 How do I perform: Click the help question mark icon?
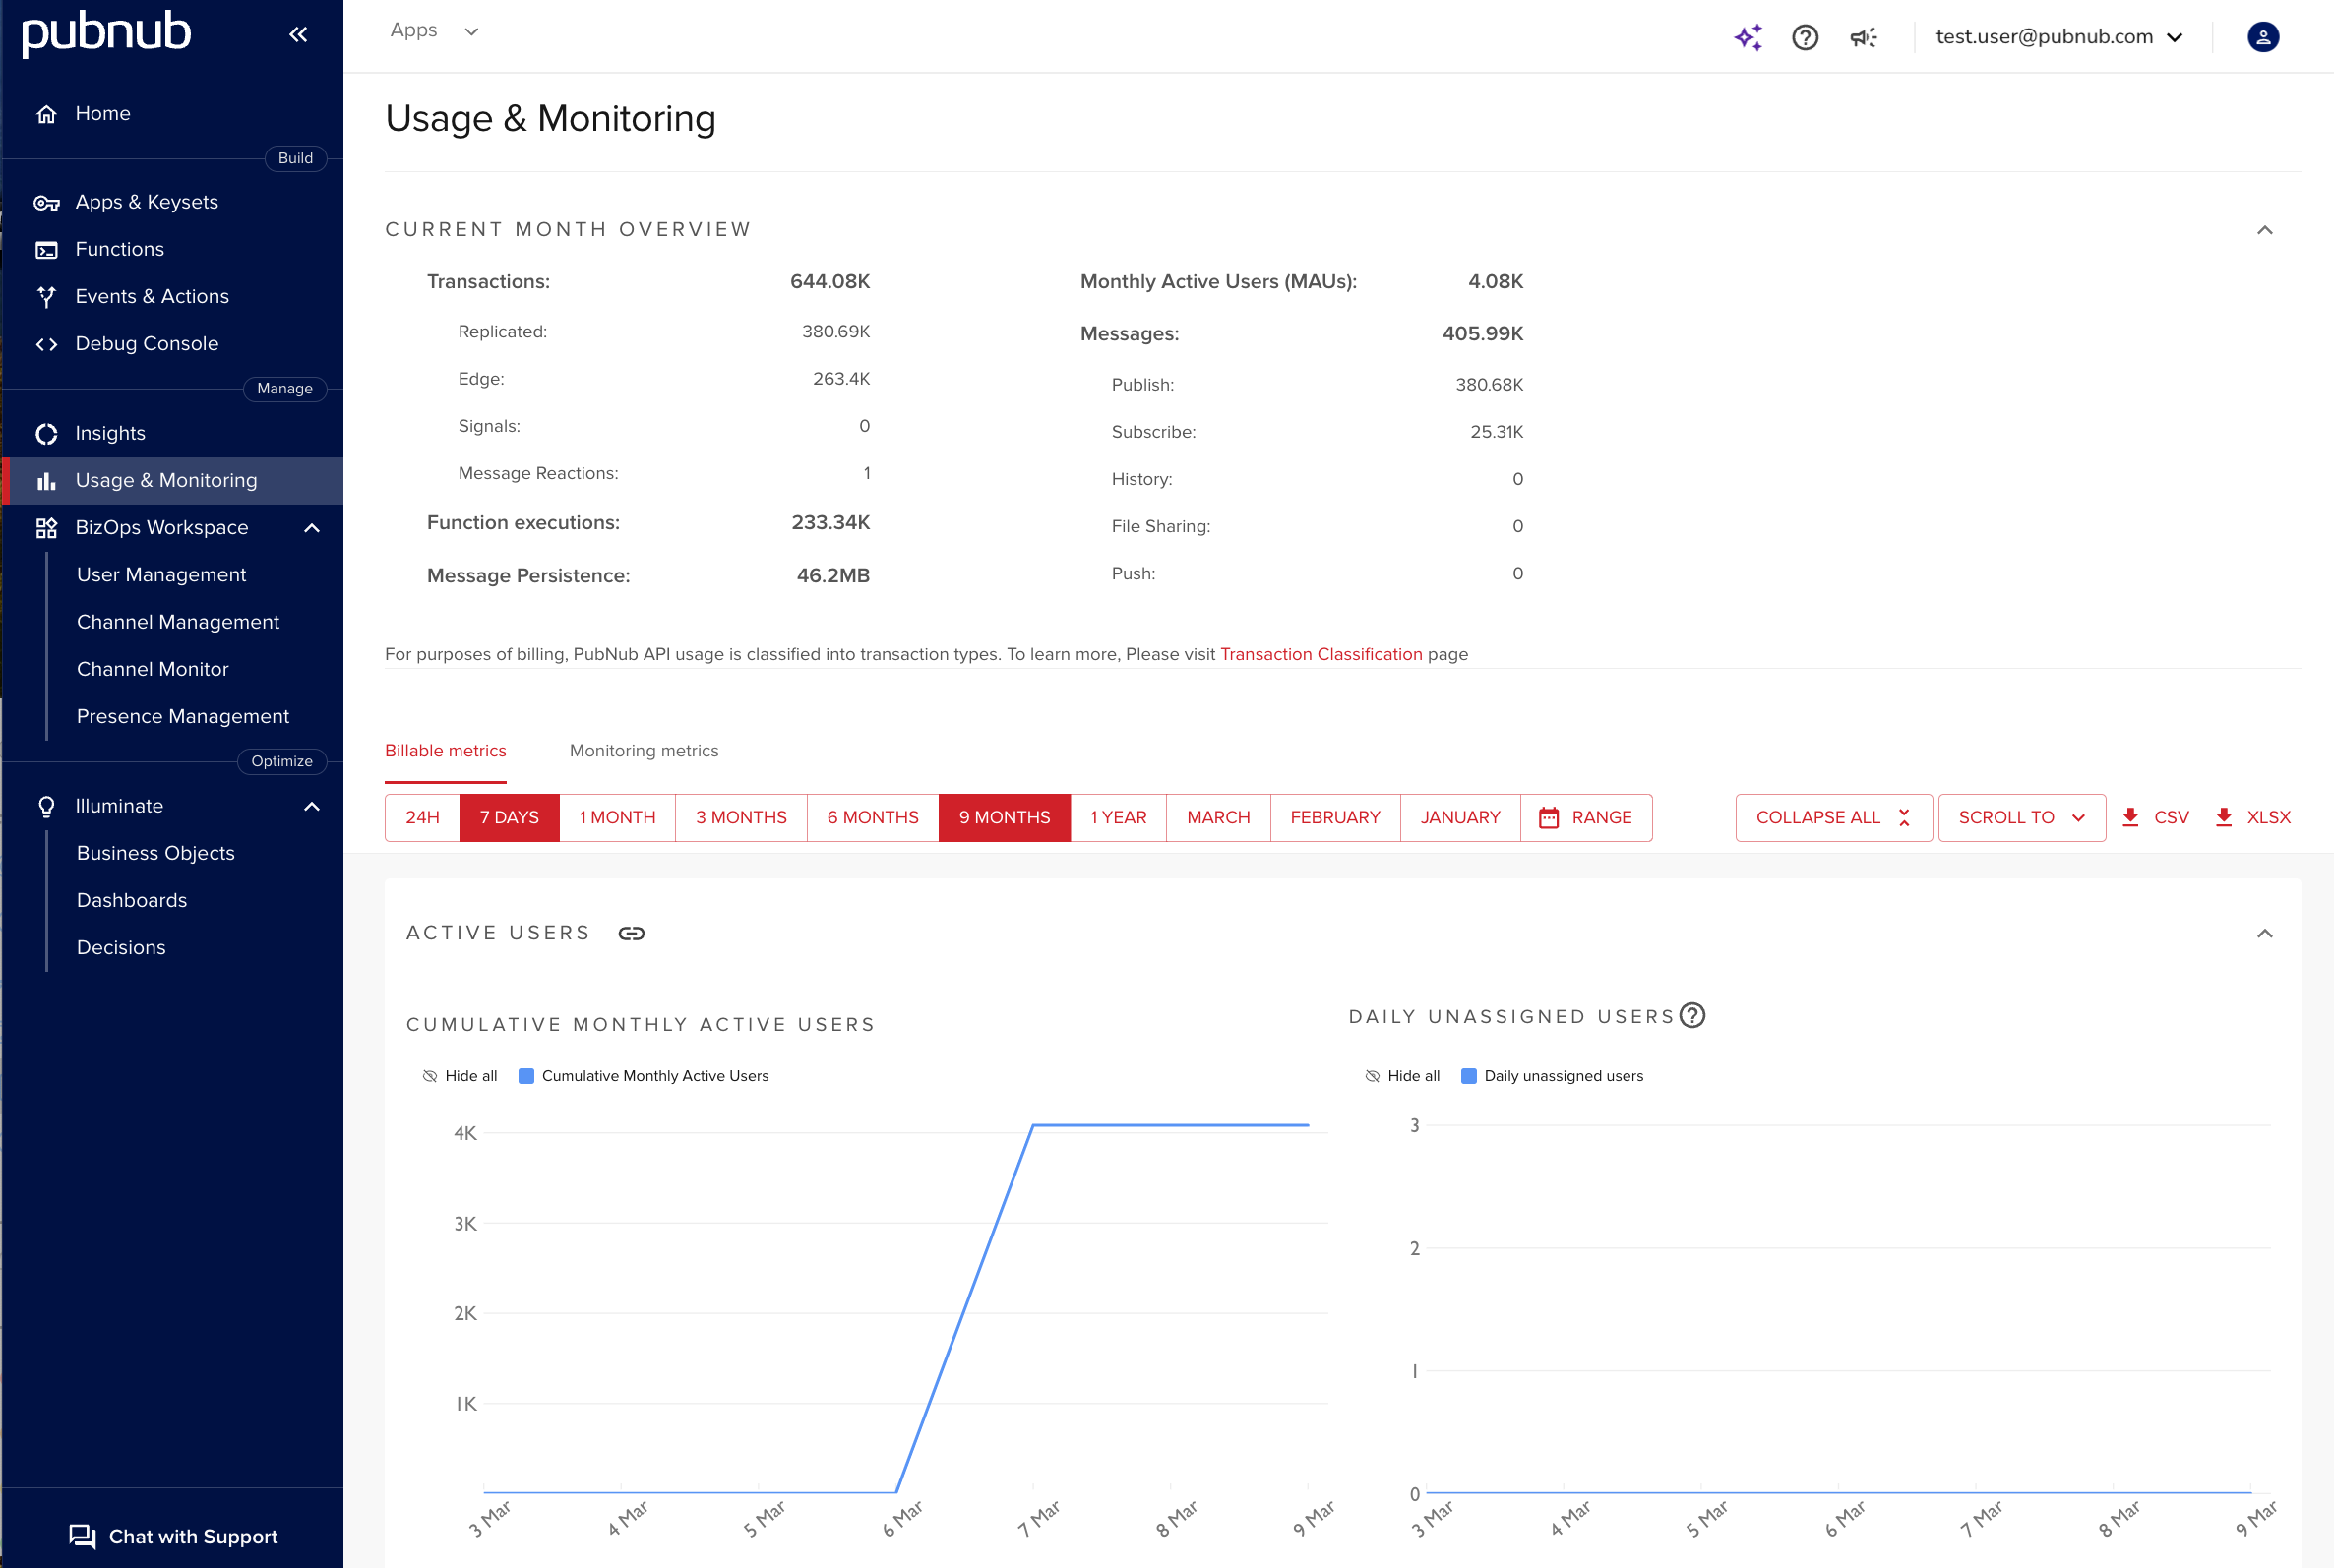pyautogui.click(x=1805, y=37)
